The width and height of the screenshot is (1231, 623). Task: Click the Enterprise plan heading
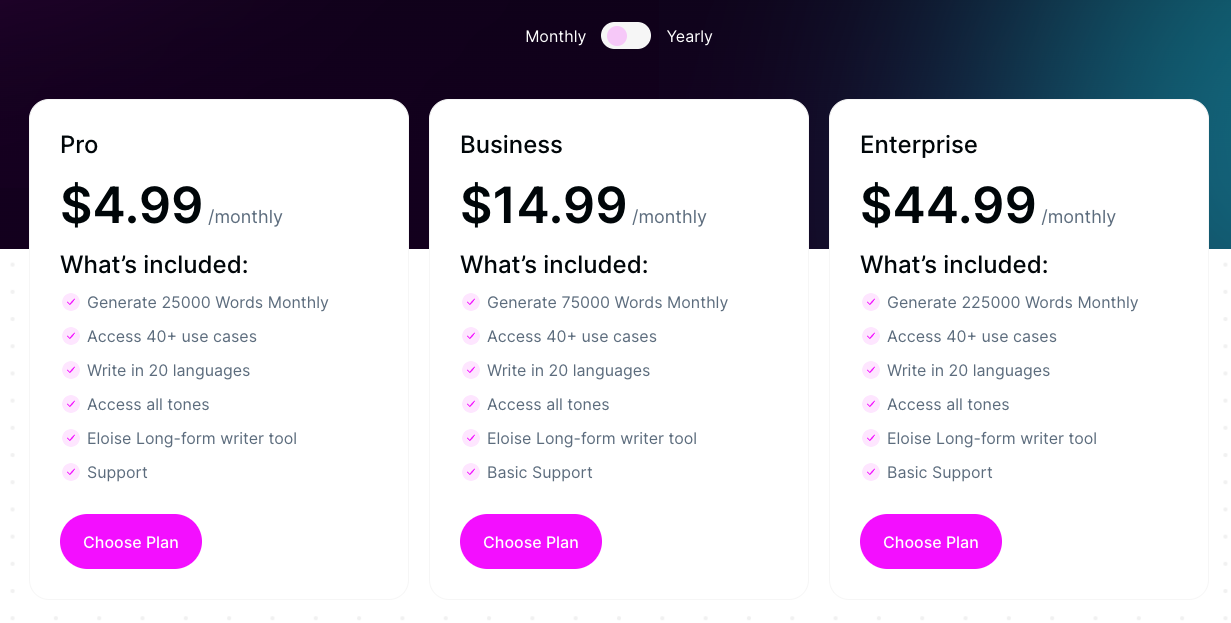pos(918,144)
